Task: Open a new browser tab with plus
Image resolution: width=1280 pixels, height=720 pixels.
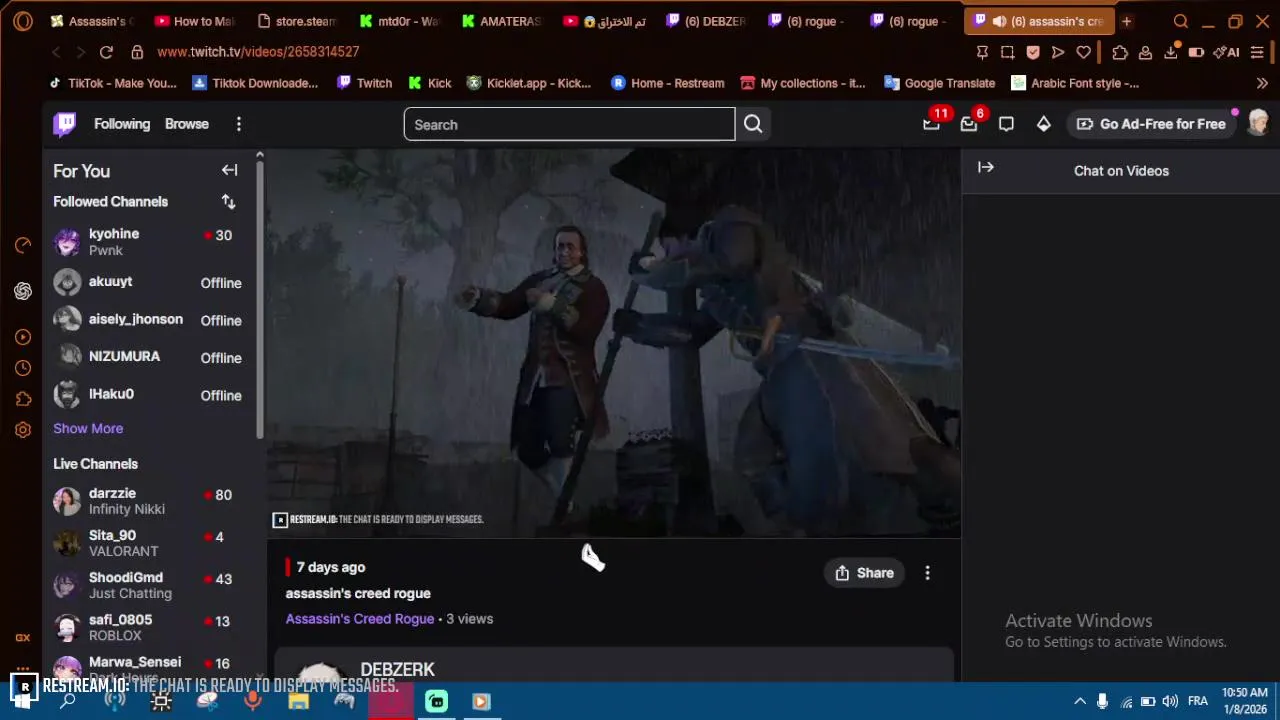Action: click(x=1126, y=21)
